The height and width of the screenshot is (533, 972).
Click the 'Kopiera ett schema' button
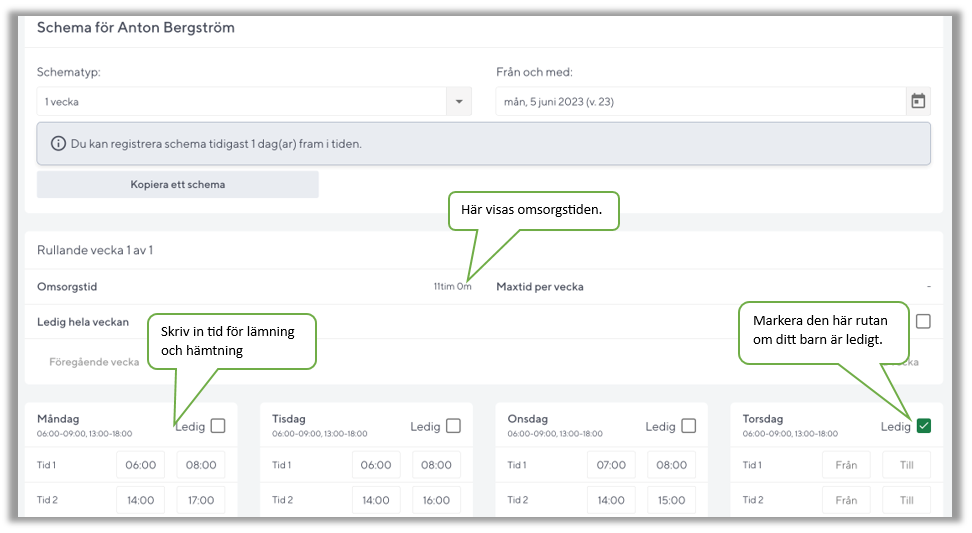coord(177,185)
